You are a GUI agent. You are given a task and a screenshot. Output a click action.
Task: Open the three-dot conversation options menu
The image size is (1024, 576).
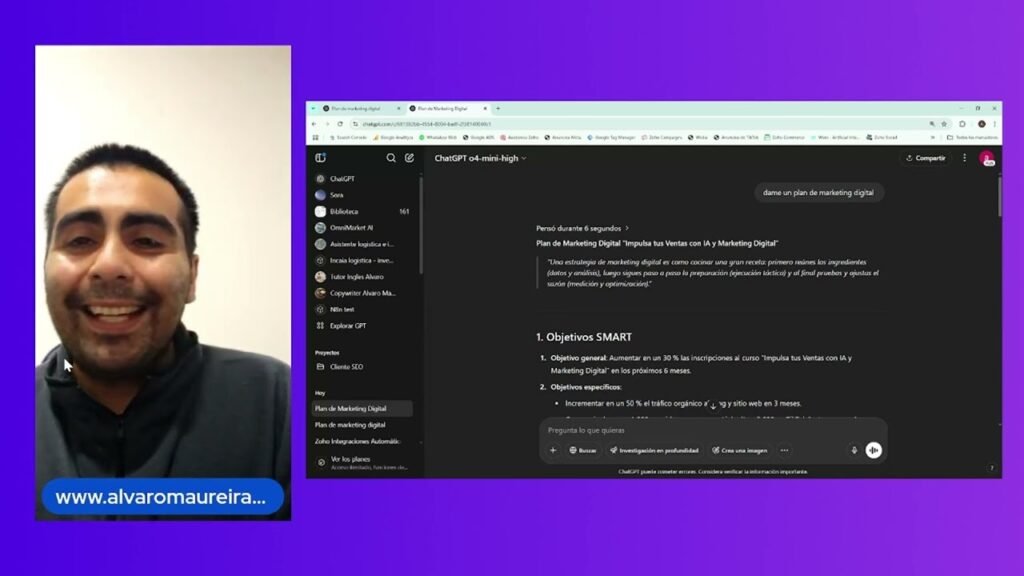pyautogui.click(x=964, y=157)
